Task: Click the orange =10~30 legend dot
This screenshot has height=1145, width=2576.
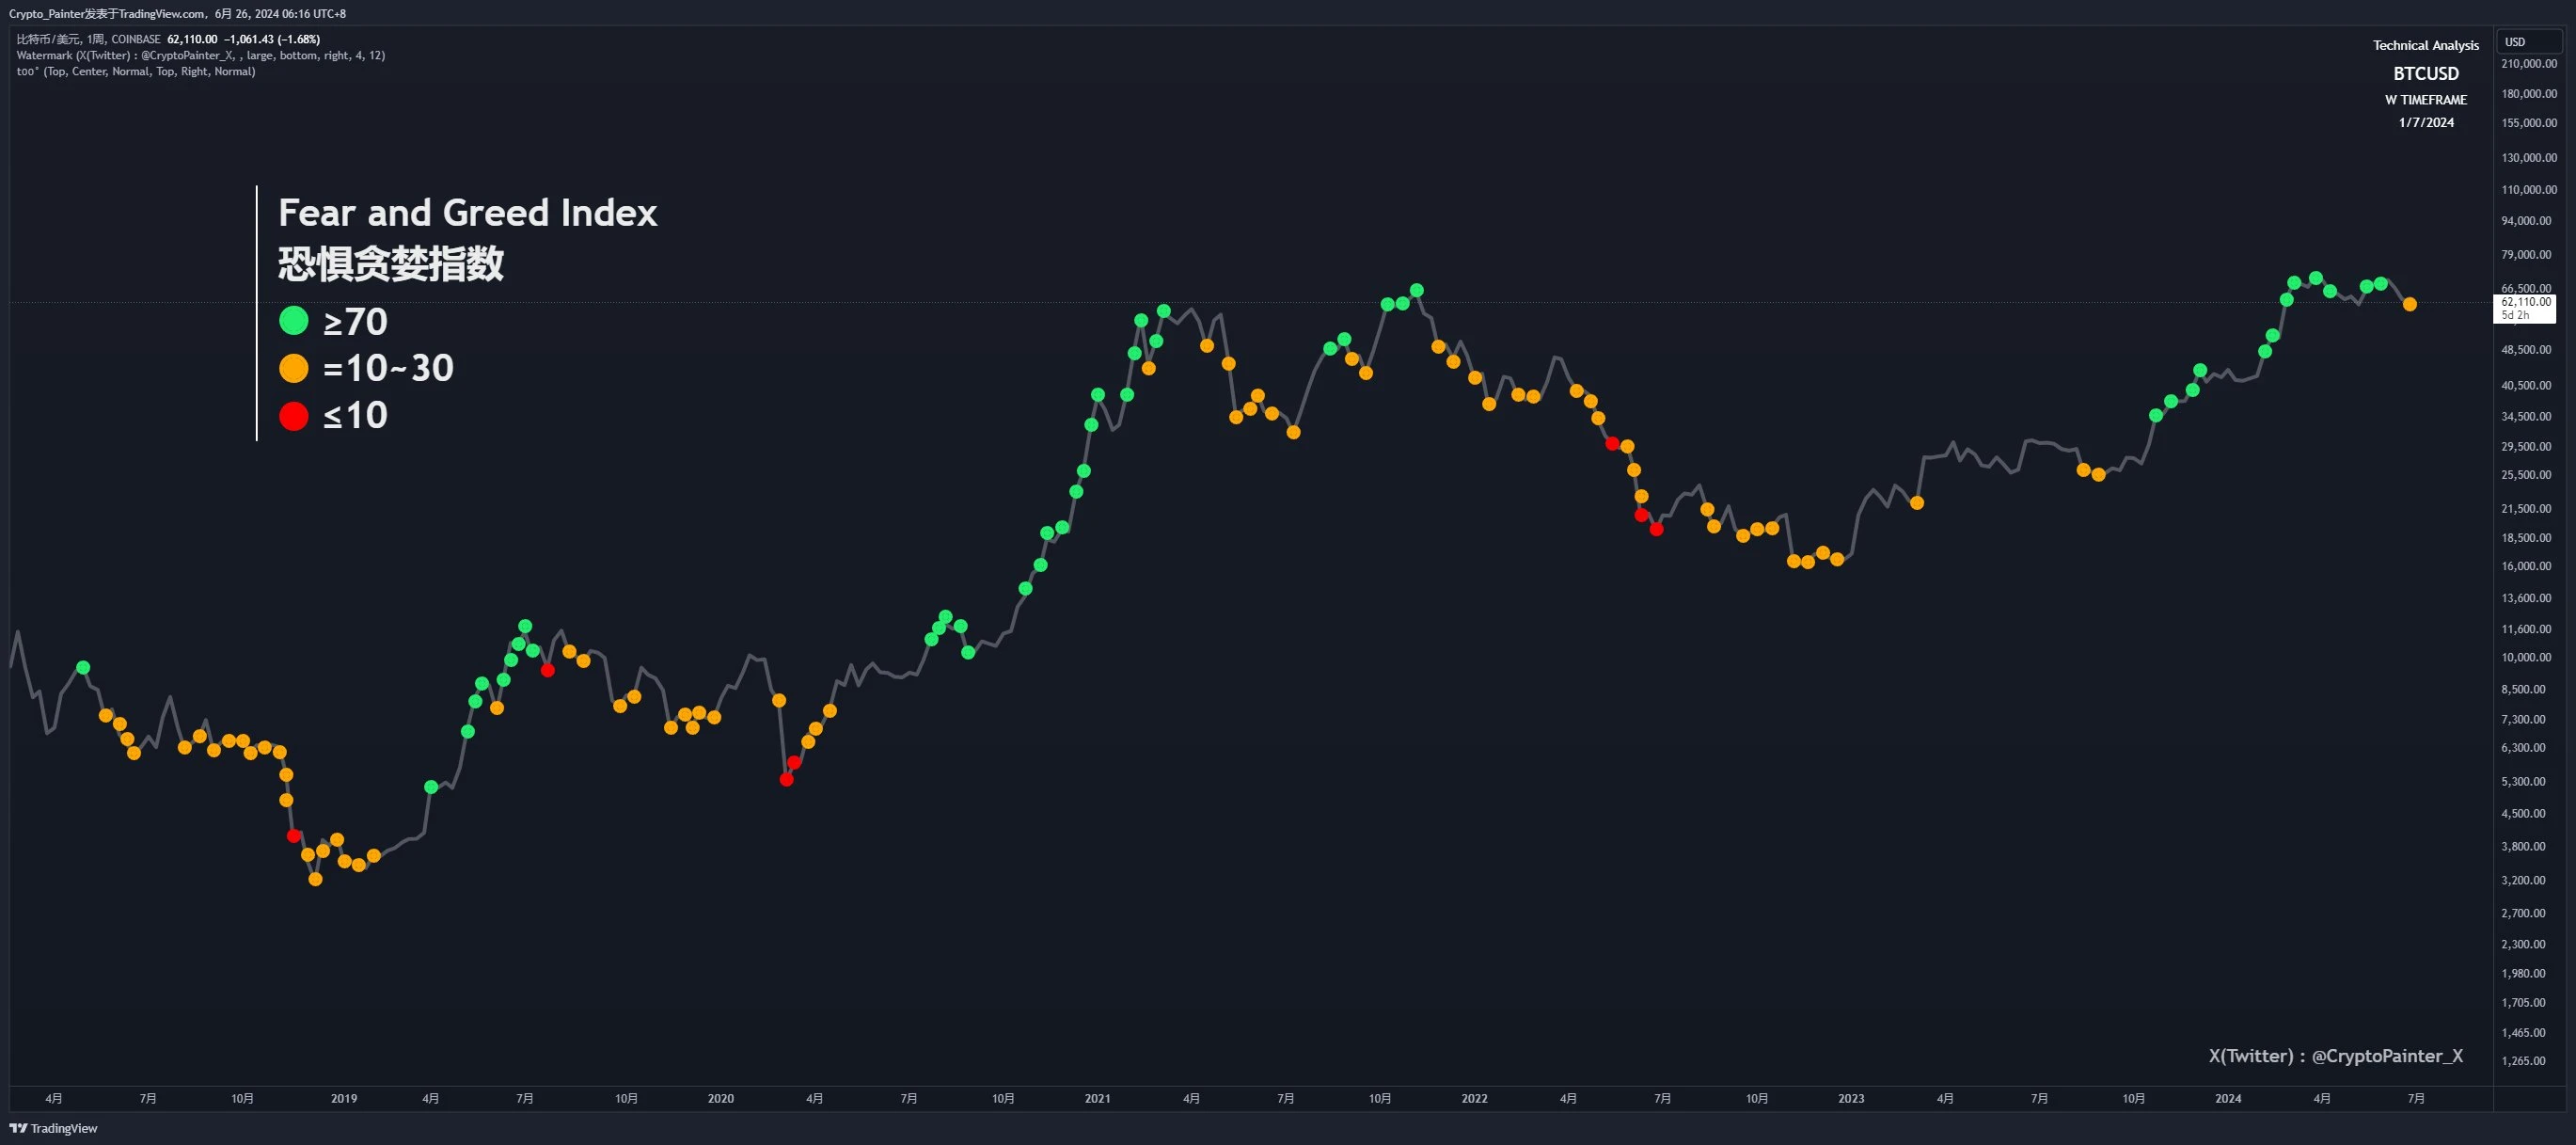Action: (x=293, y=368)
